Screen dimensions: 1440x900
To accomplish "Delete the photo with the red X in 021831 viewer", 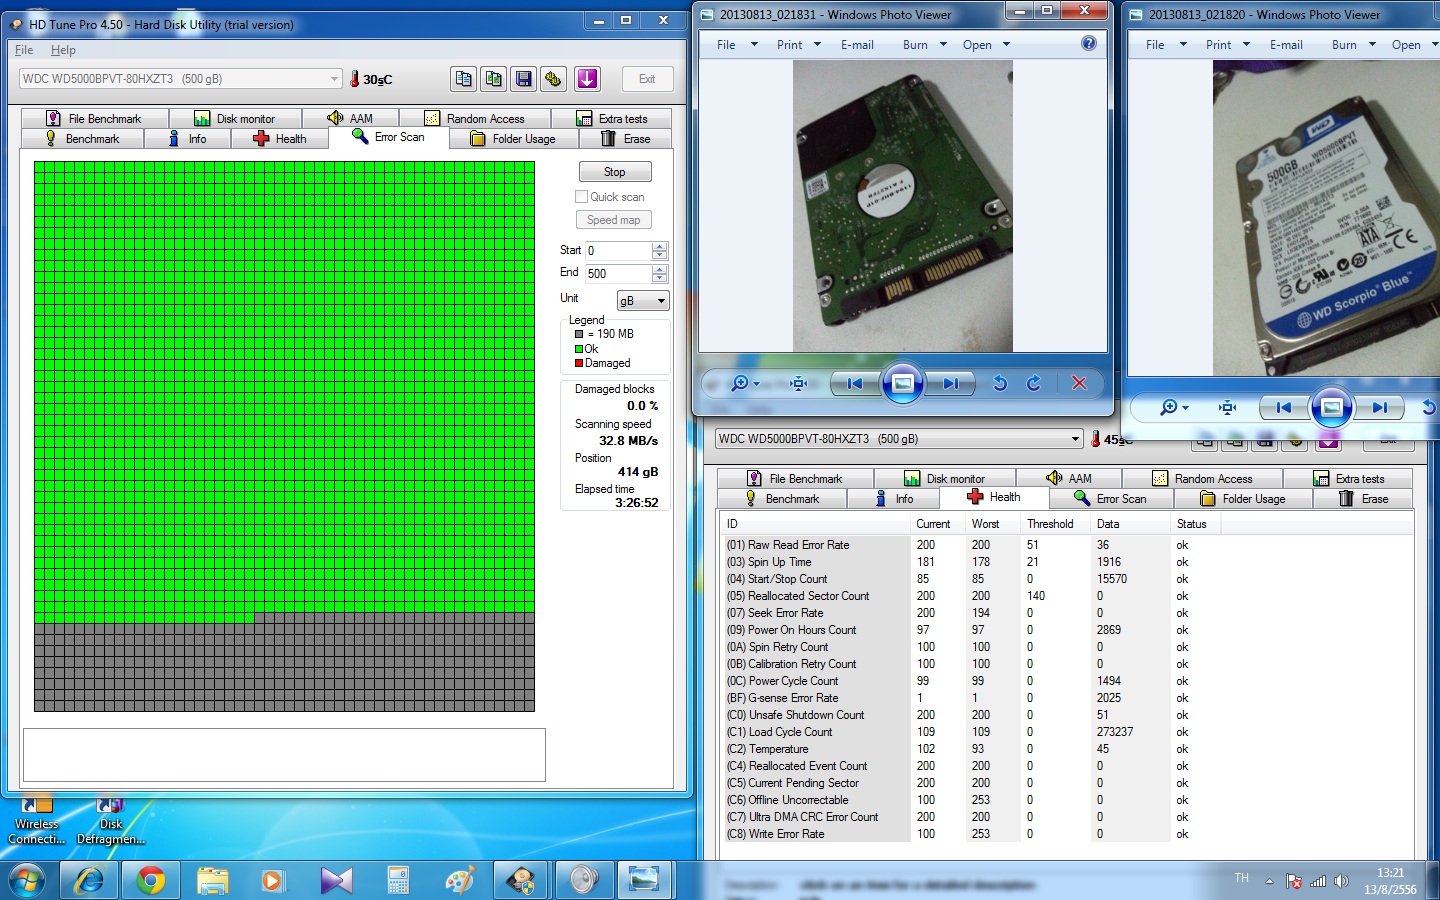I will coord(1079,383).
